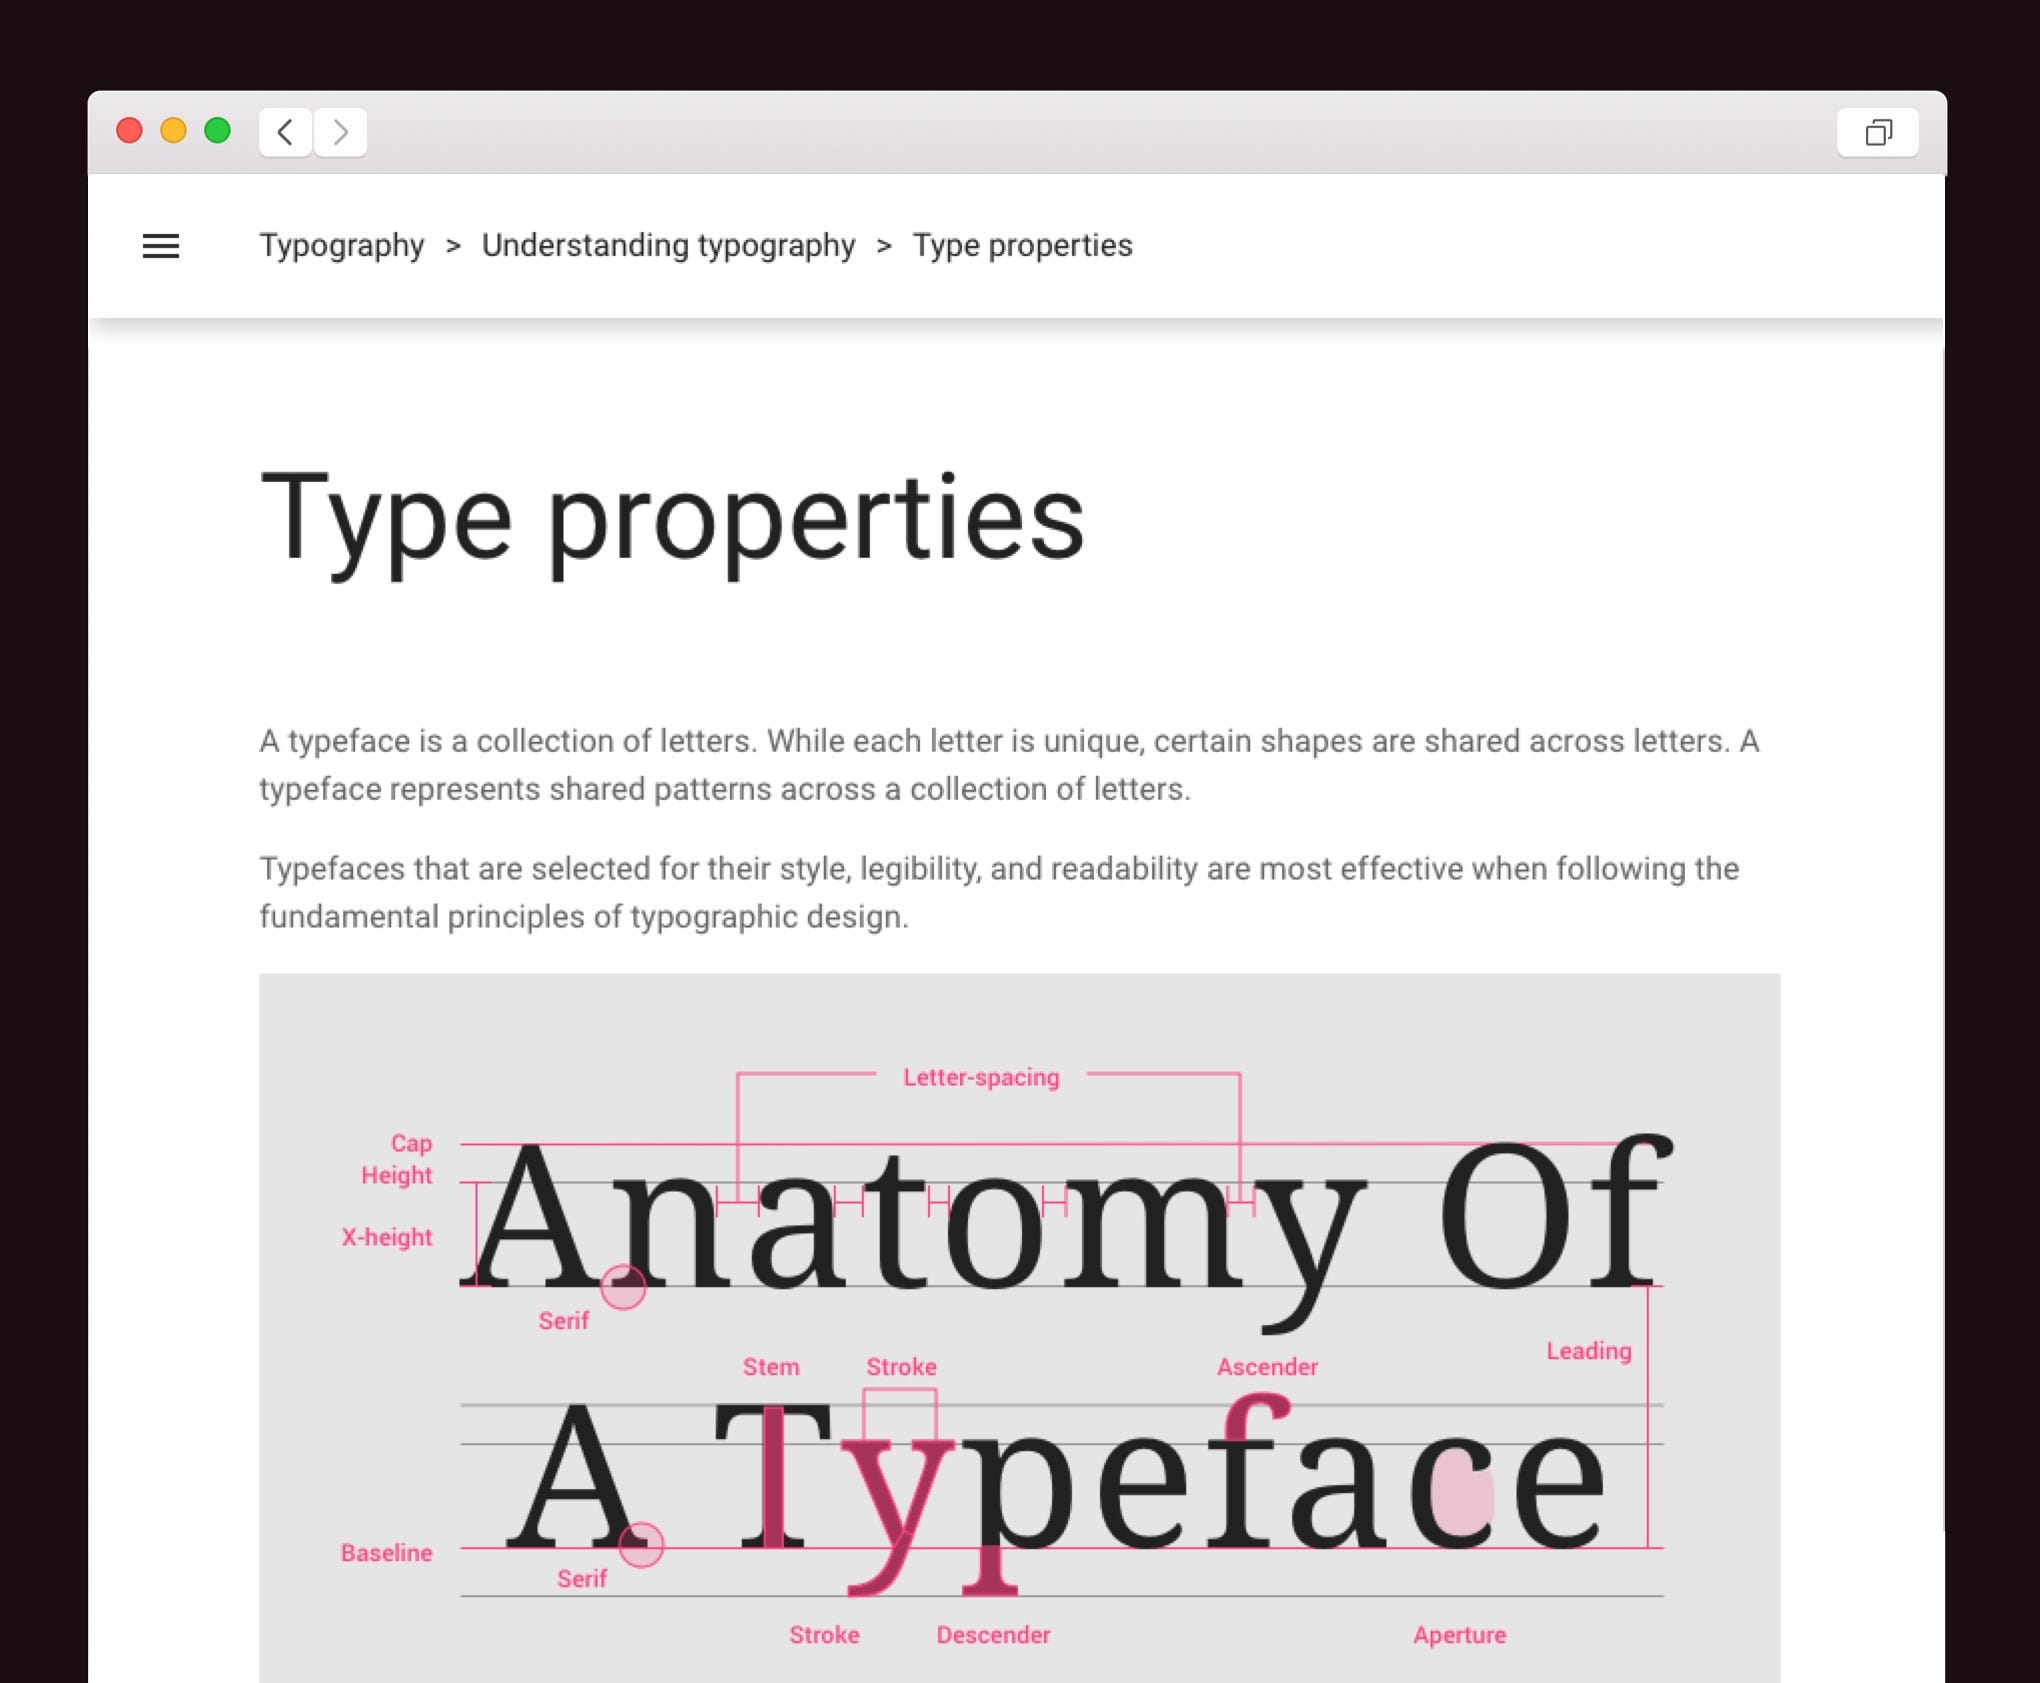Select the Type properties breadcrumb

click(x=1023, y=245)
